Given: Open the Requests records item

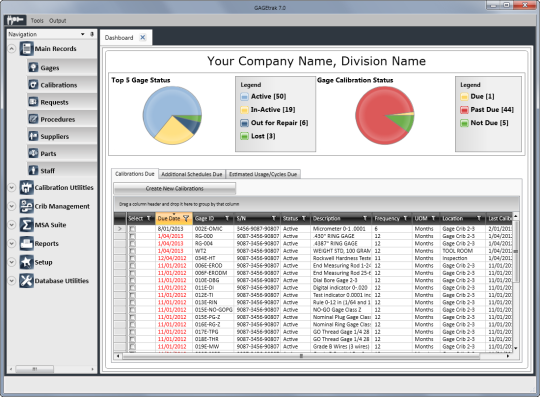Looking at the screenshot, I should point(62,102).
